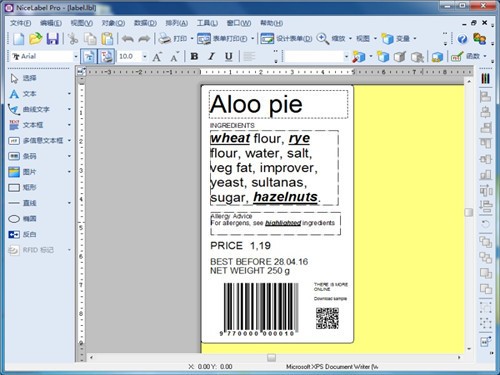Screen dimensions: 500x375
Task: Expand the line tool dropdown arrow
Action: [69, 203]
